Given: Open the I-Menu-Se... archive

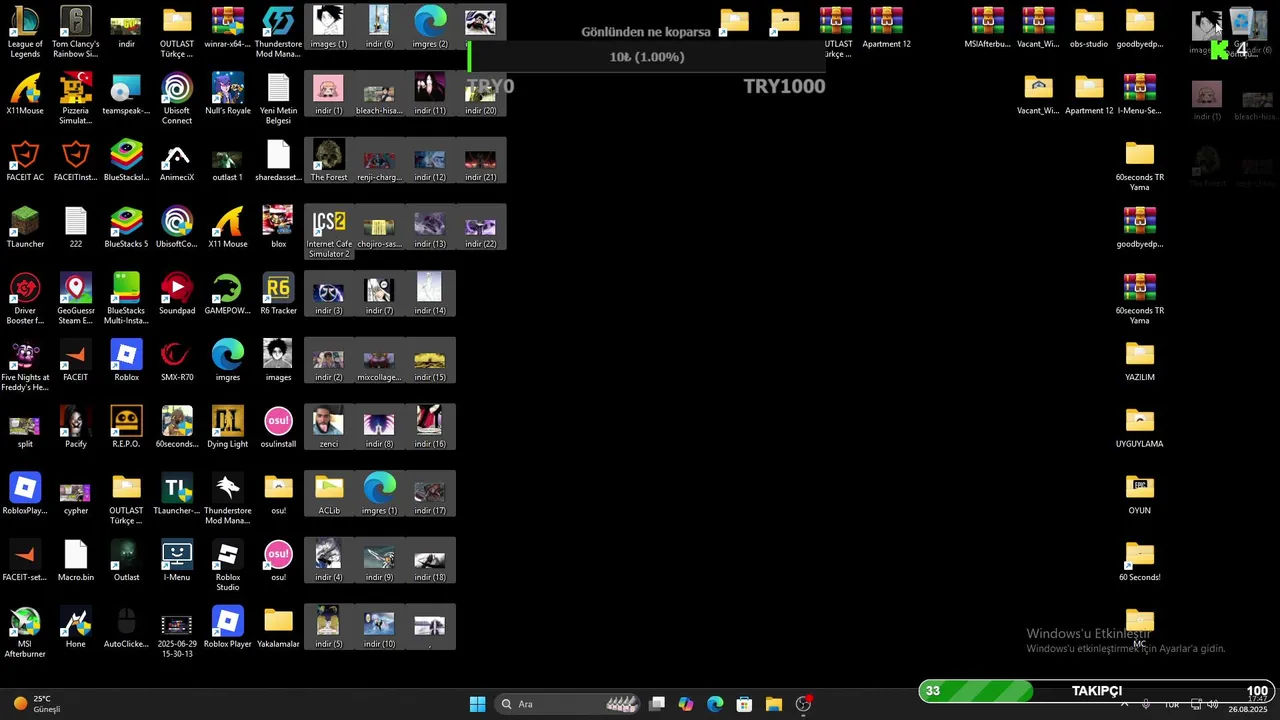Looking at the screenshot, I should (x=1139, y=94).
